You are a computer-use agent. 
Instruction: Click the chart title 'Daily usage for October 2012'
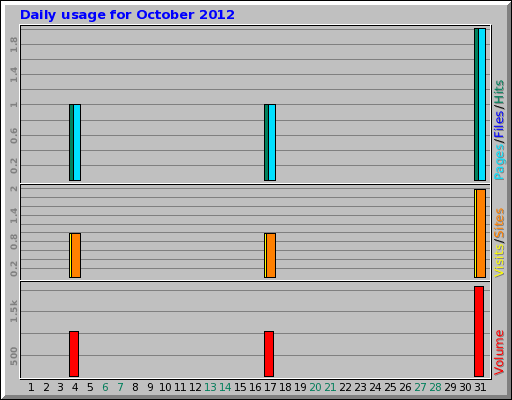127,15
